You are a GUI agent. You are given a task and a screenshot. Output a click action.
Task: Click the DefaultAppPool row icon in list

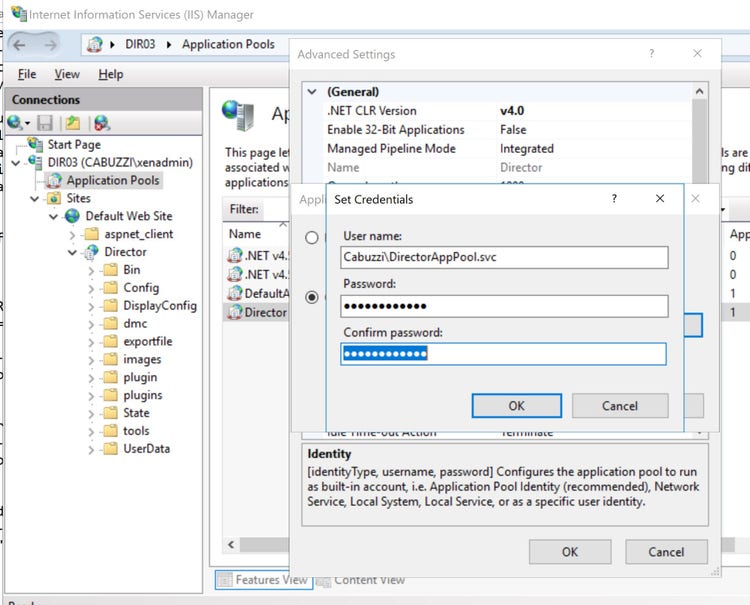tap(234, 293)
